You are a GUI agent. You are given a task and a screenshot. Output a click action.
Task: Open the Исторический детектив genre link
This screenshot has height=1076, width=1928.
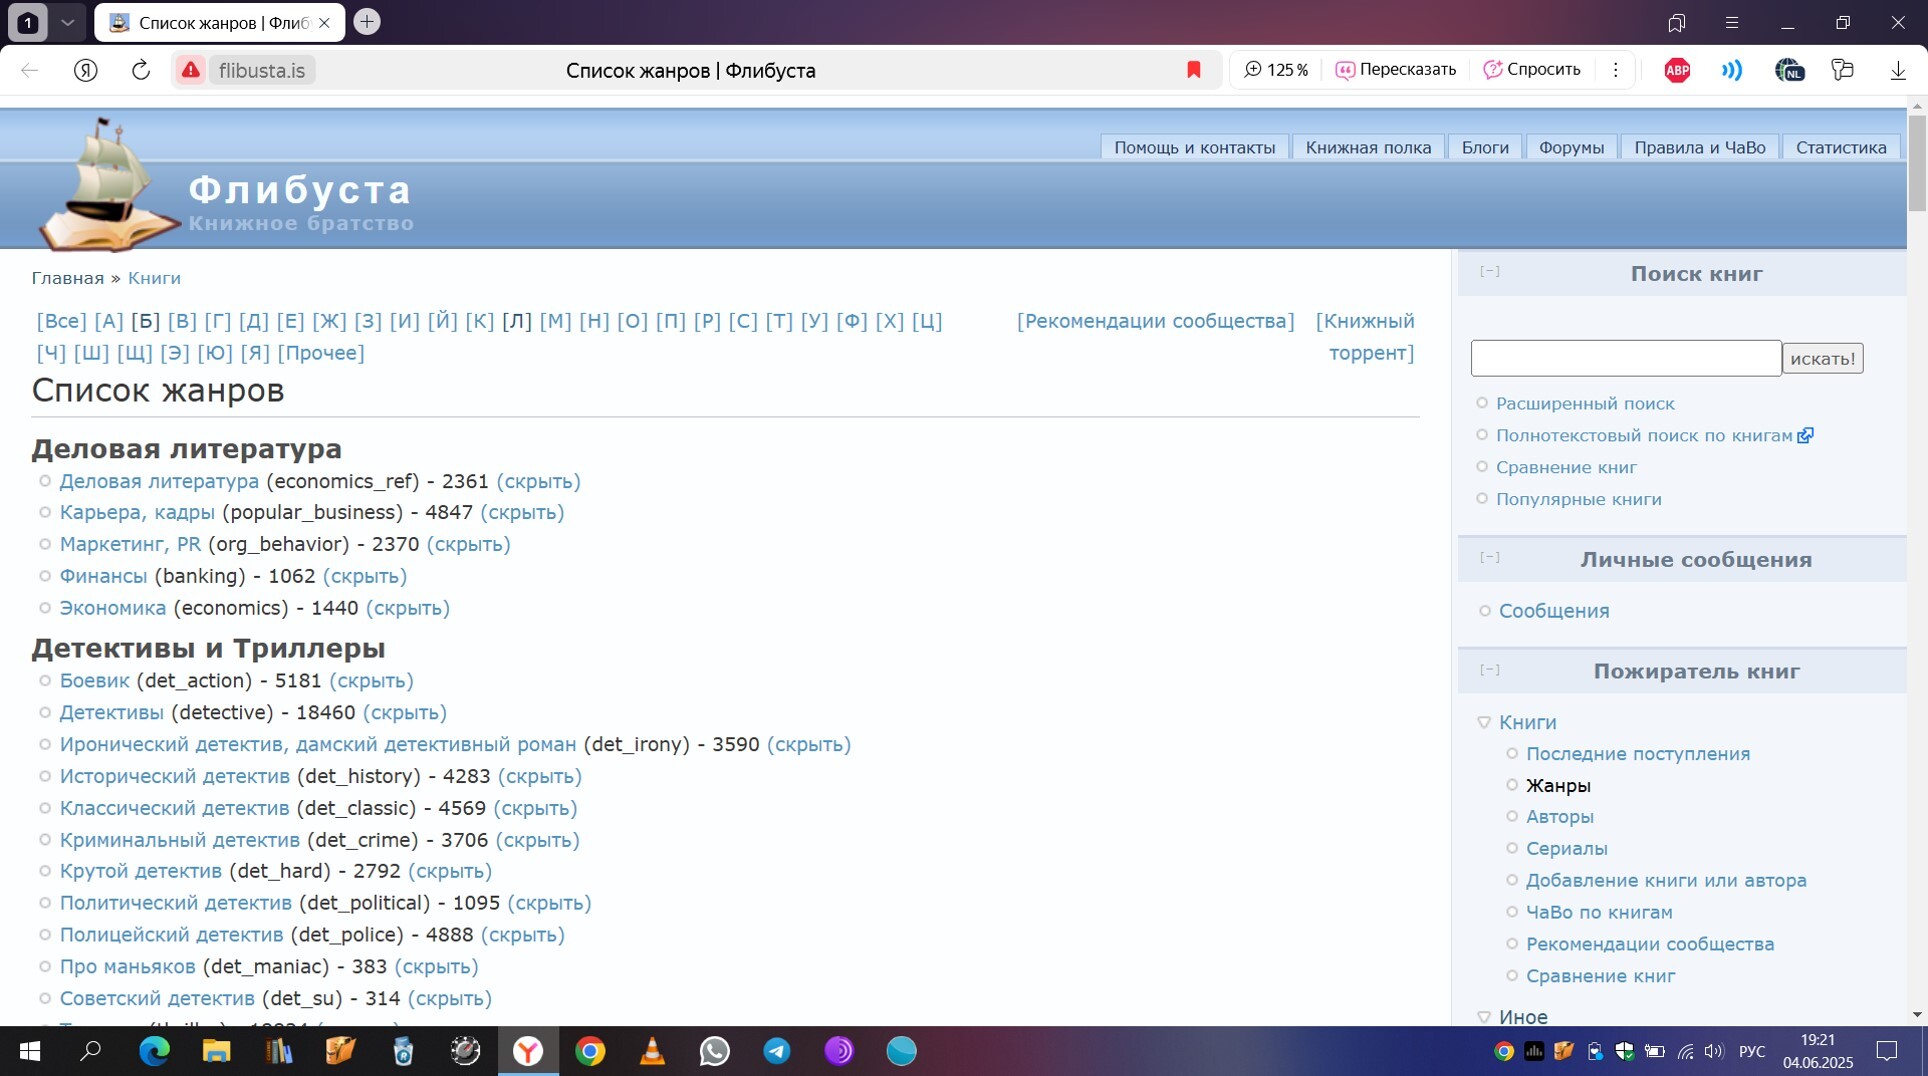174,776
